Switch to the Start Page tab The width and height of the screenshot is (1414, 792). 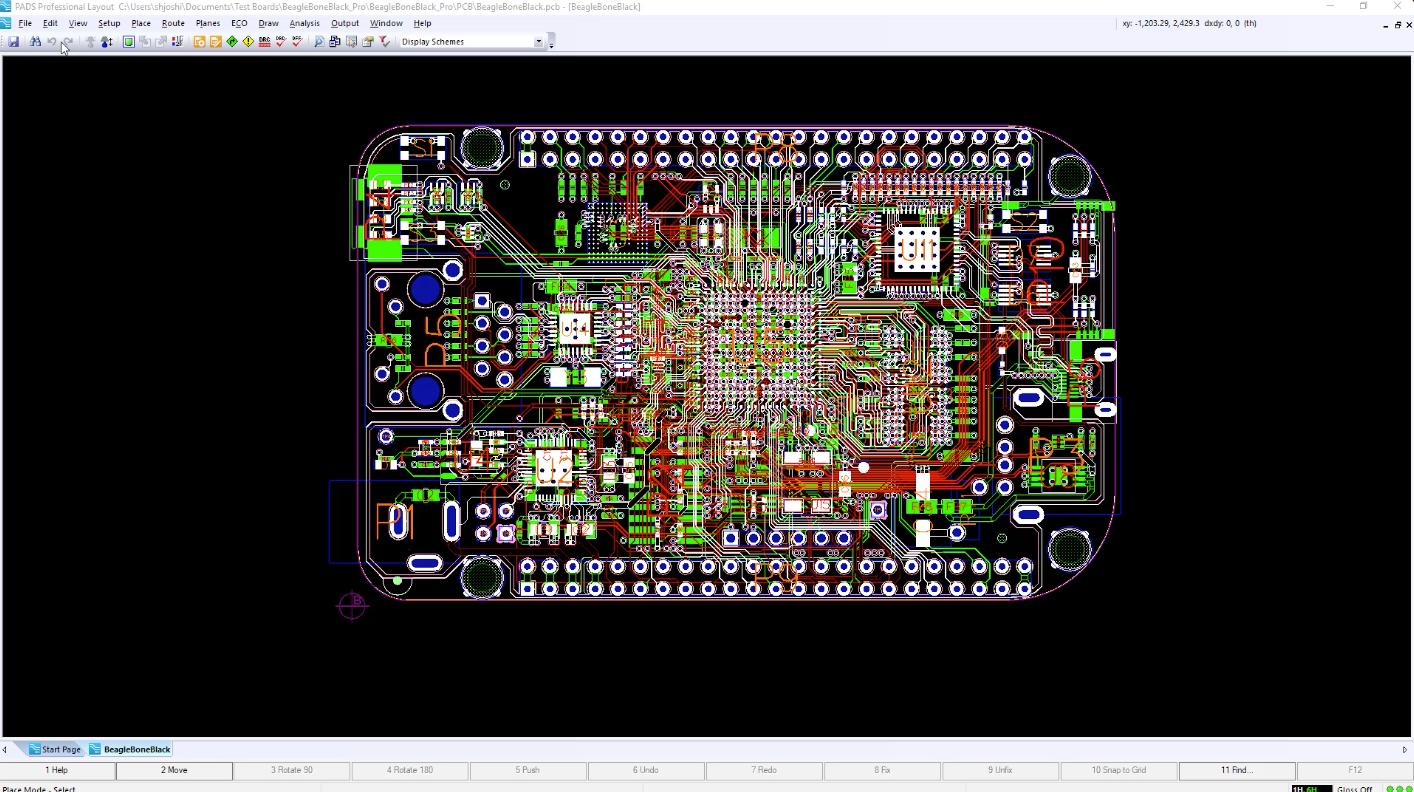[x=54, y=749]
